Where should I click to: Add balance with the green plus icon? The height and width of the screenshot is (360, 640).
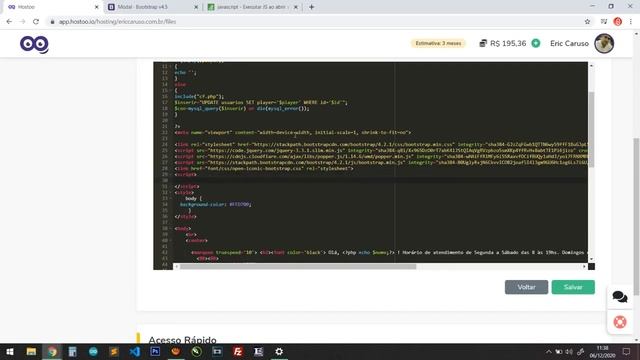[536, 43]
